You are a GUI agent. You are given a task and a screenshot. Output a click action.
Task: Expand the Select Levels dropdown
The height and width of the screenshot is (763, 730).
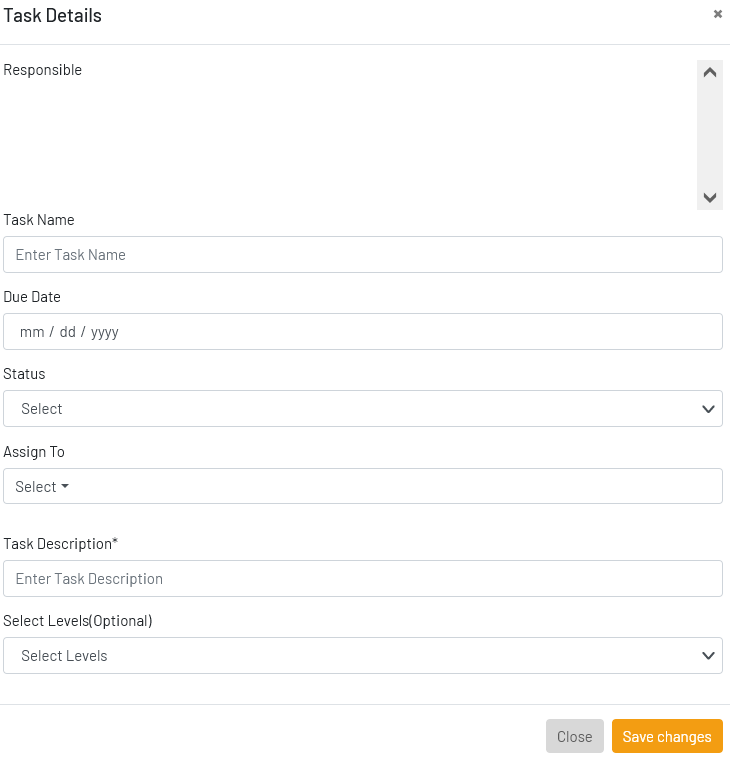click(363, 655)
